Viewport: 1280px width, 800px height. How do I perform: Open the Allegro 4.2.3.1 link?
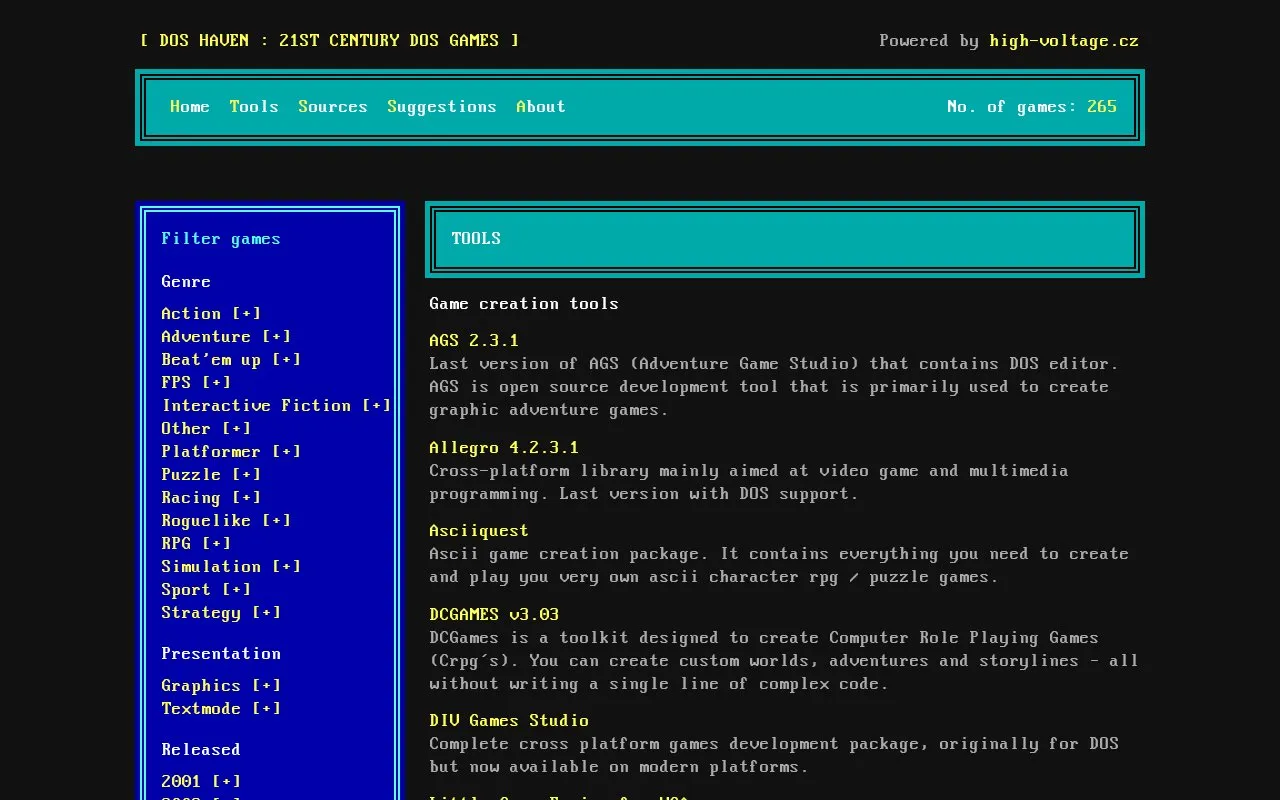(504, 447)
